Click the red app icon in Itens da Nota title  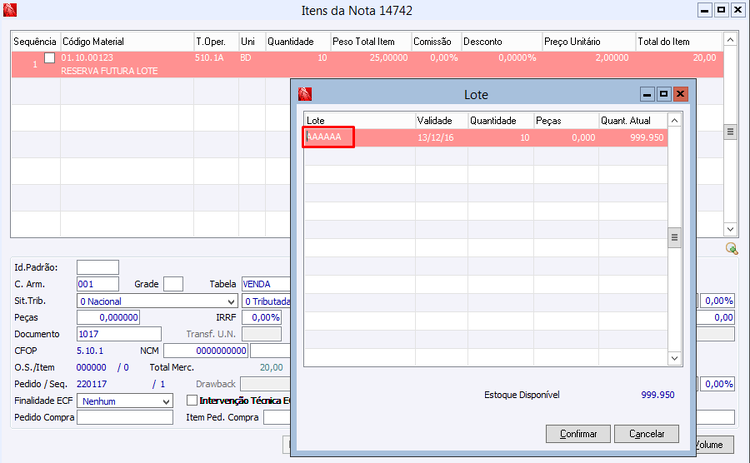(10, 10)
